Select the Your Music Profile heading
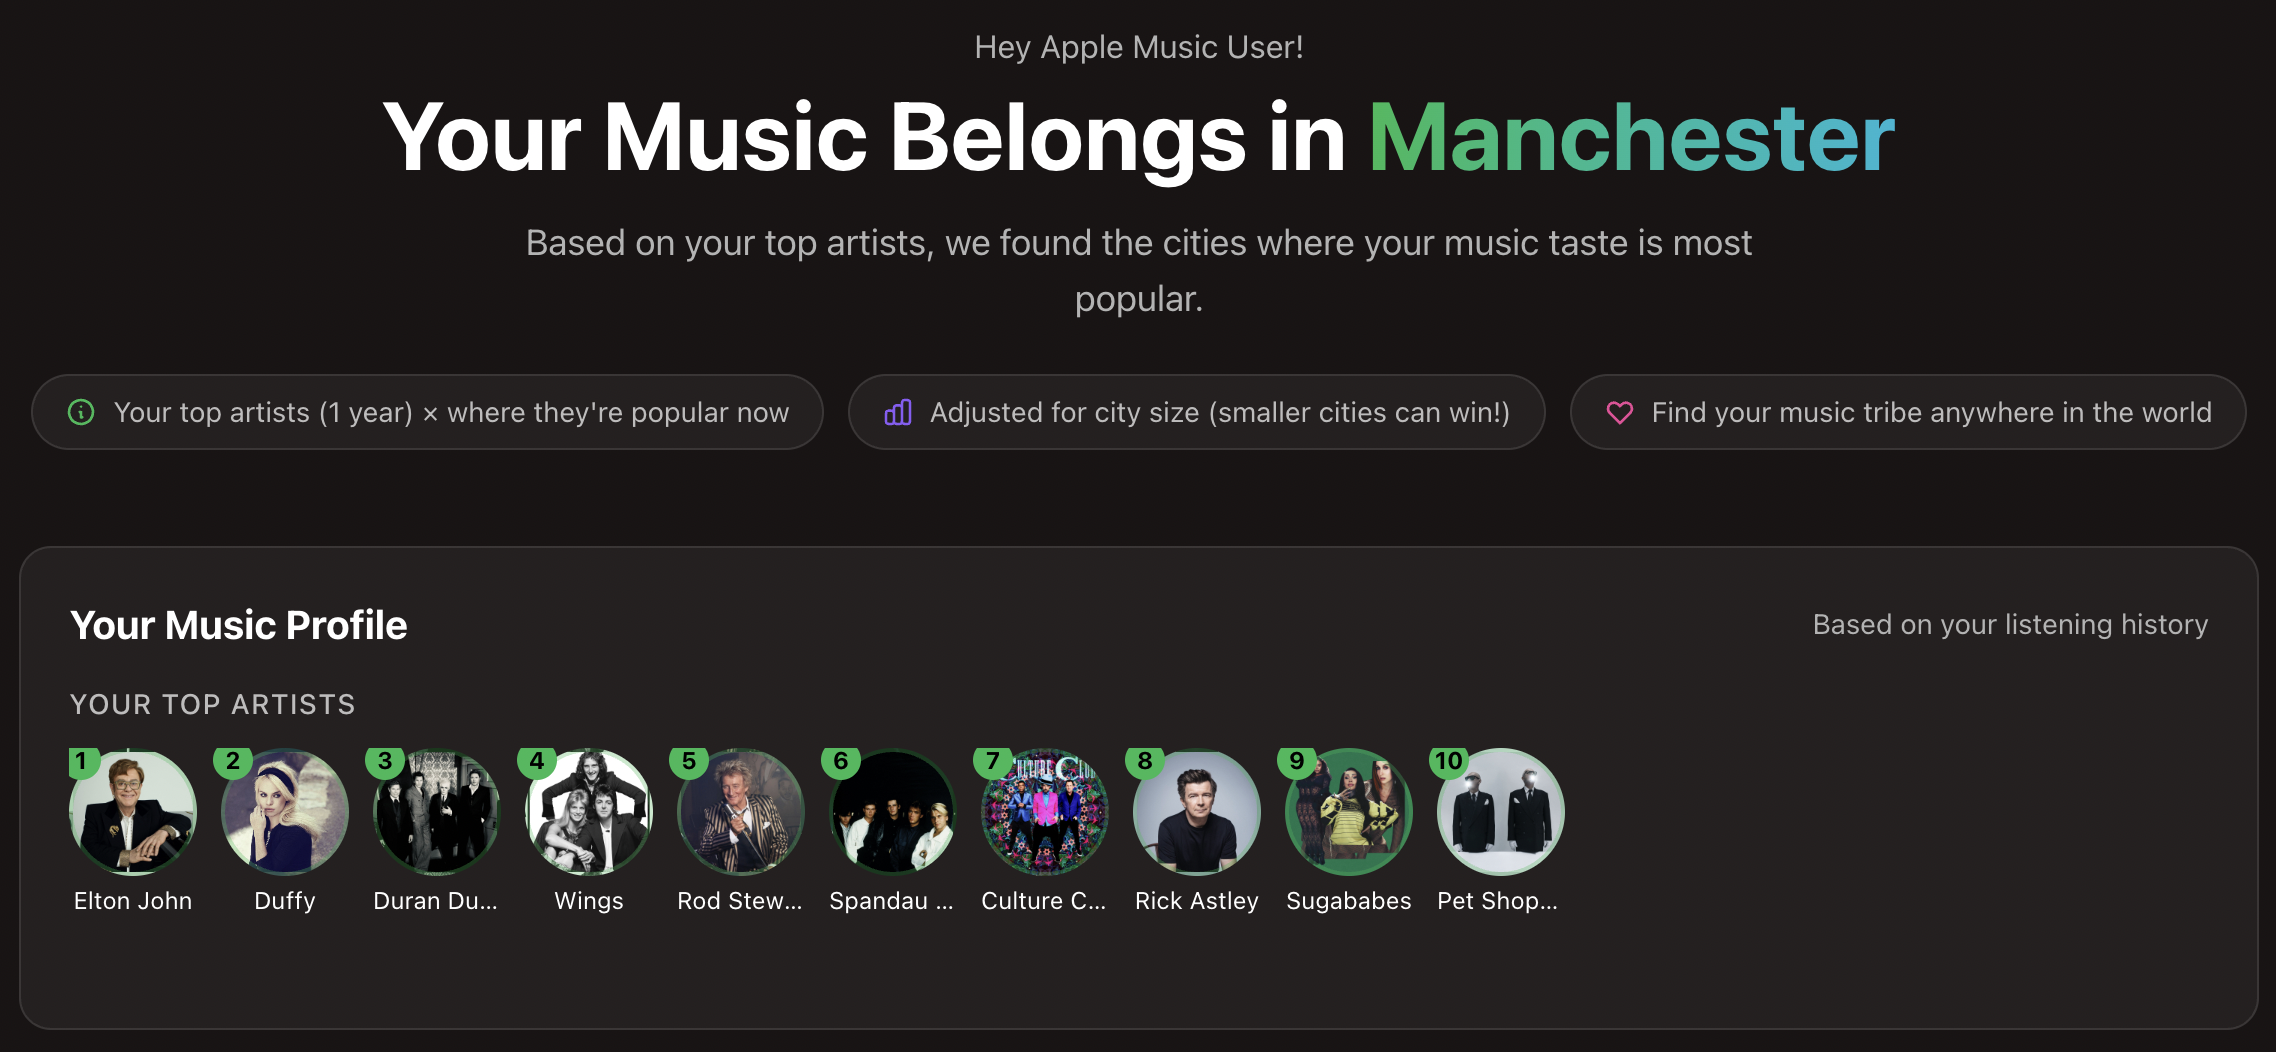2276x1052 pixels. [238, 624]
